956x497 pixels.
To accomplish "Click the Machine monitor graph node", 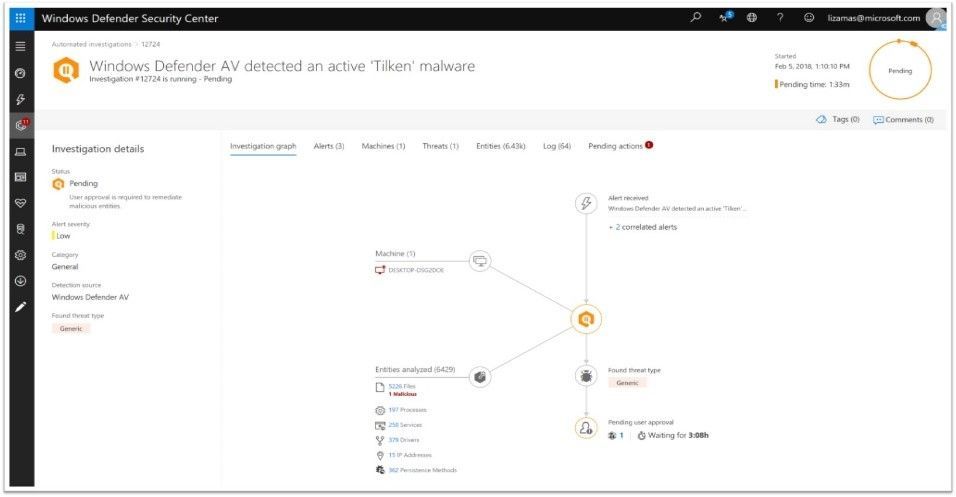I will point(480,261).
